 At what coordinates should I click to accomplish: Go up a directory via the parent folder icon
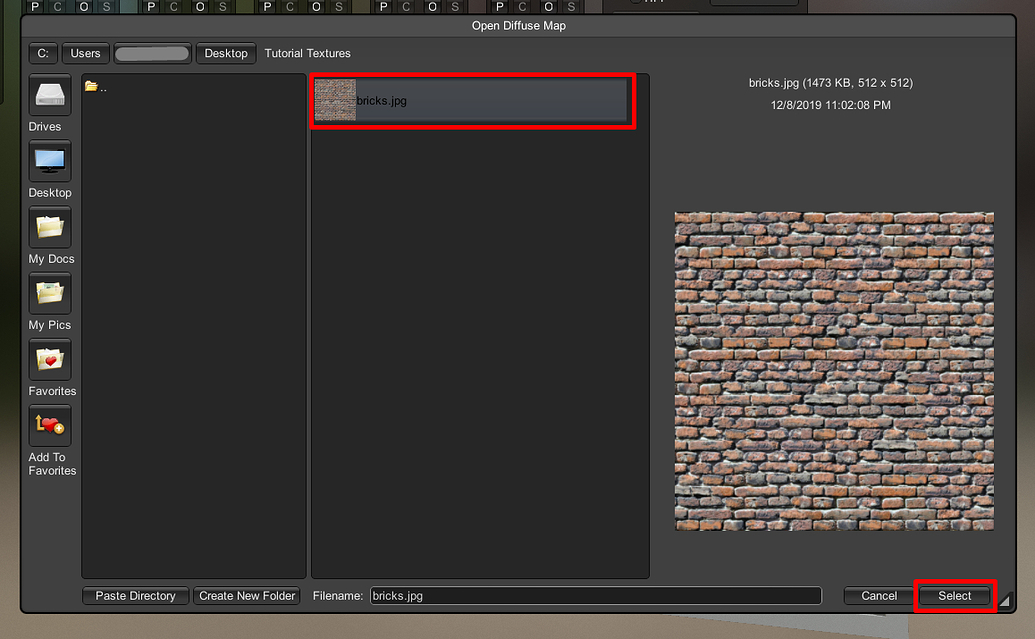(92, 86)
